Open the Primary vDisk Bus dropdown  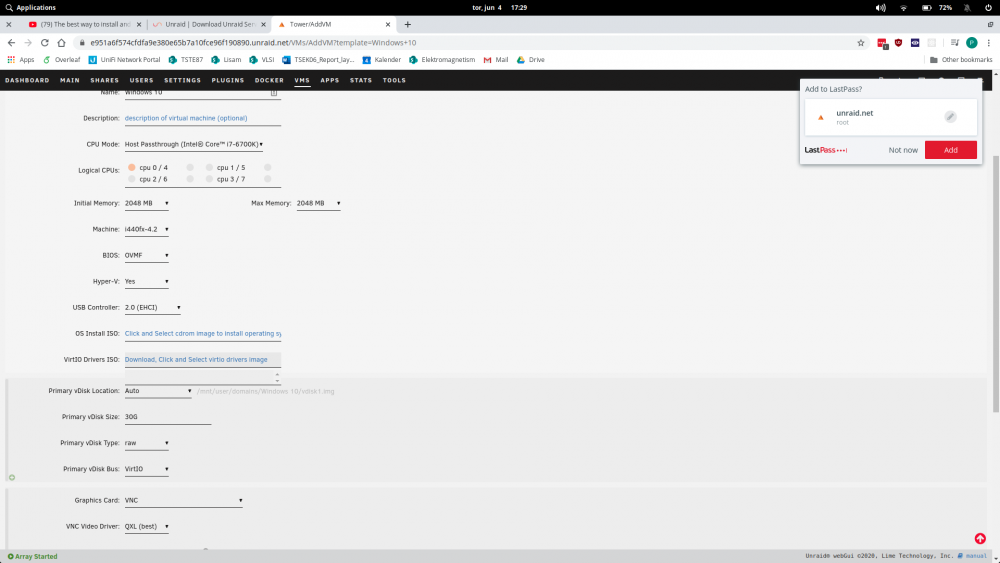147,469
